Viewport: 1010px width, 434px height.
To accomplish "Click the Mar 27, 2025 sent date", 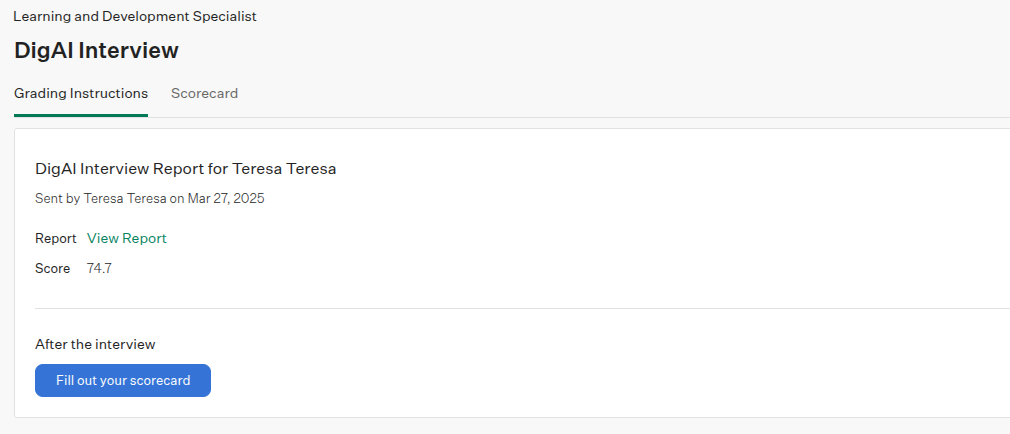I will (x=226, y=198).
